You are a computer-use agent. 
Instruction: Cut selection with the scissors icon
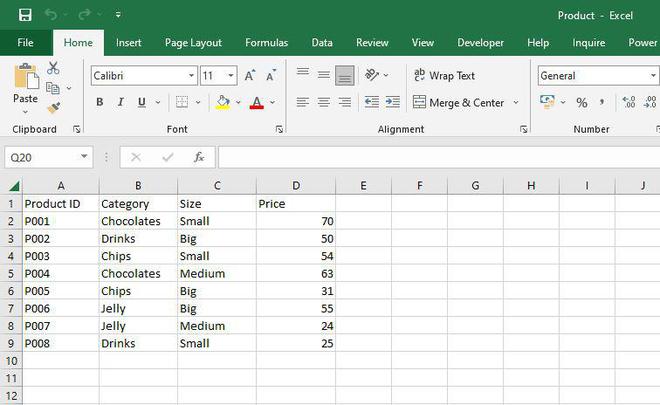coord(53,68)
